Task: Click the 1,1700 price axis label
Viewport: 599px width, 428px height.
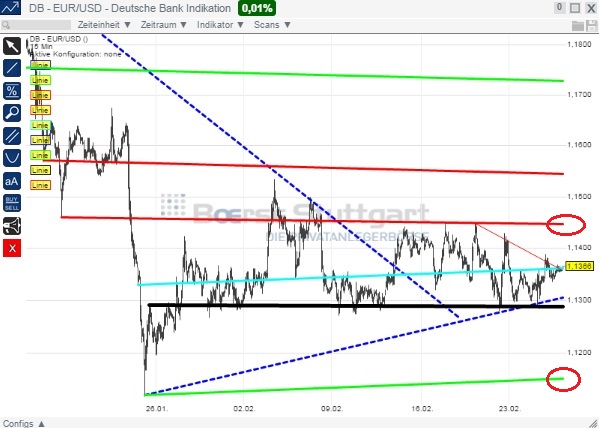Action: point(579,94)
